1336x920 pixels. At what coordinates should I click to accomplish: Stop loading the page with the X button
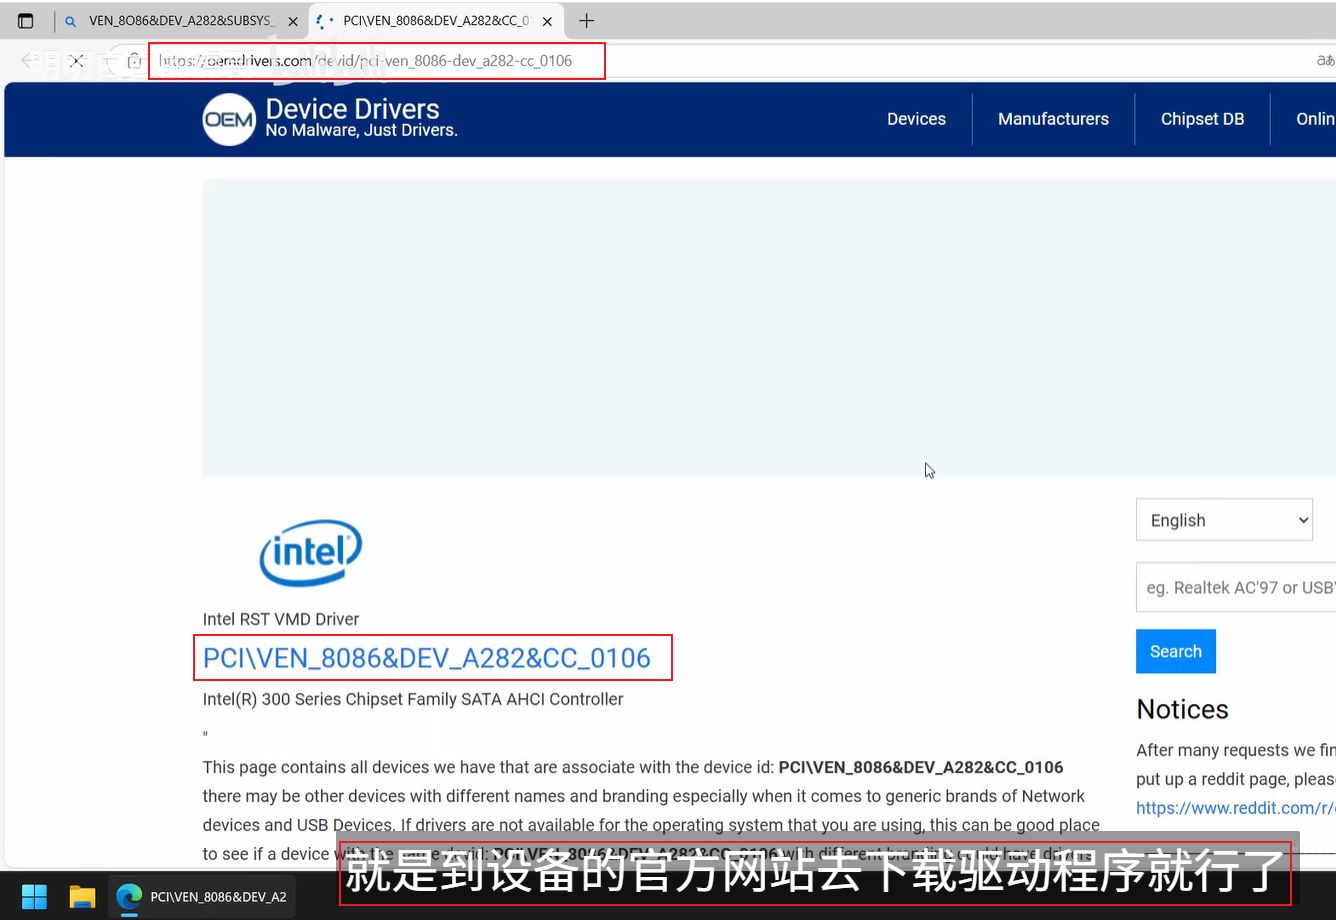[76, 61]
